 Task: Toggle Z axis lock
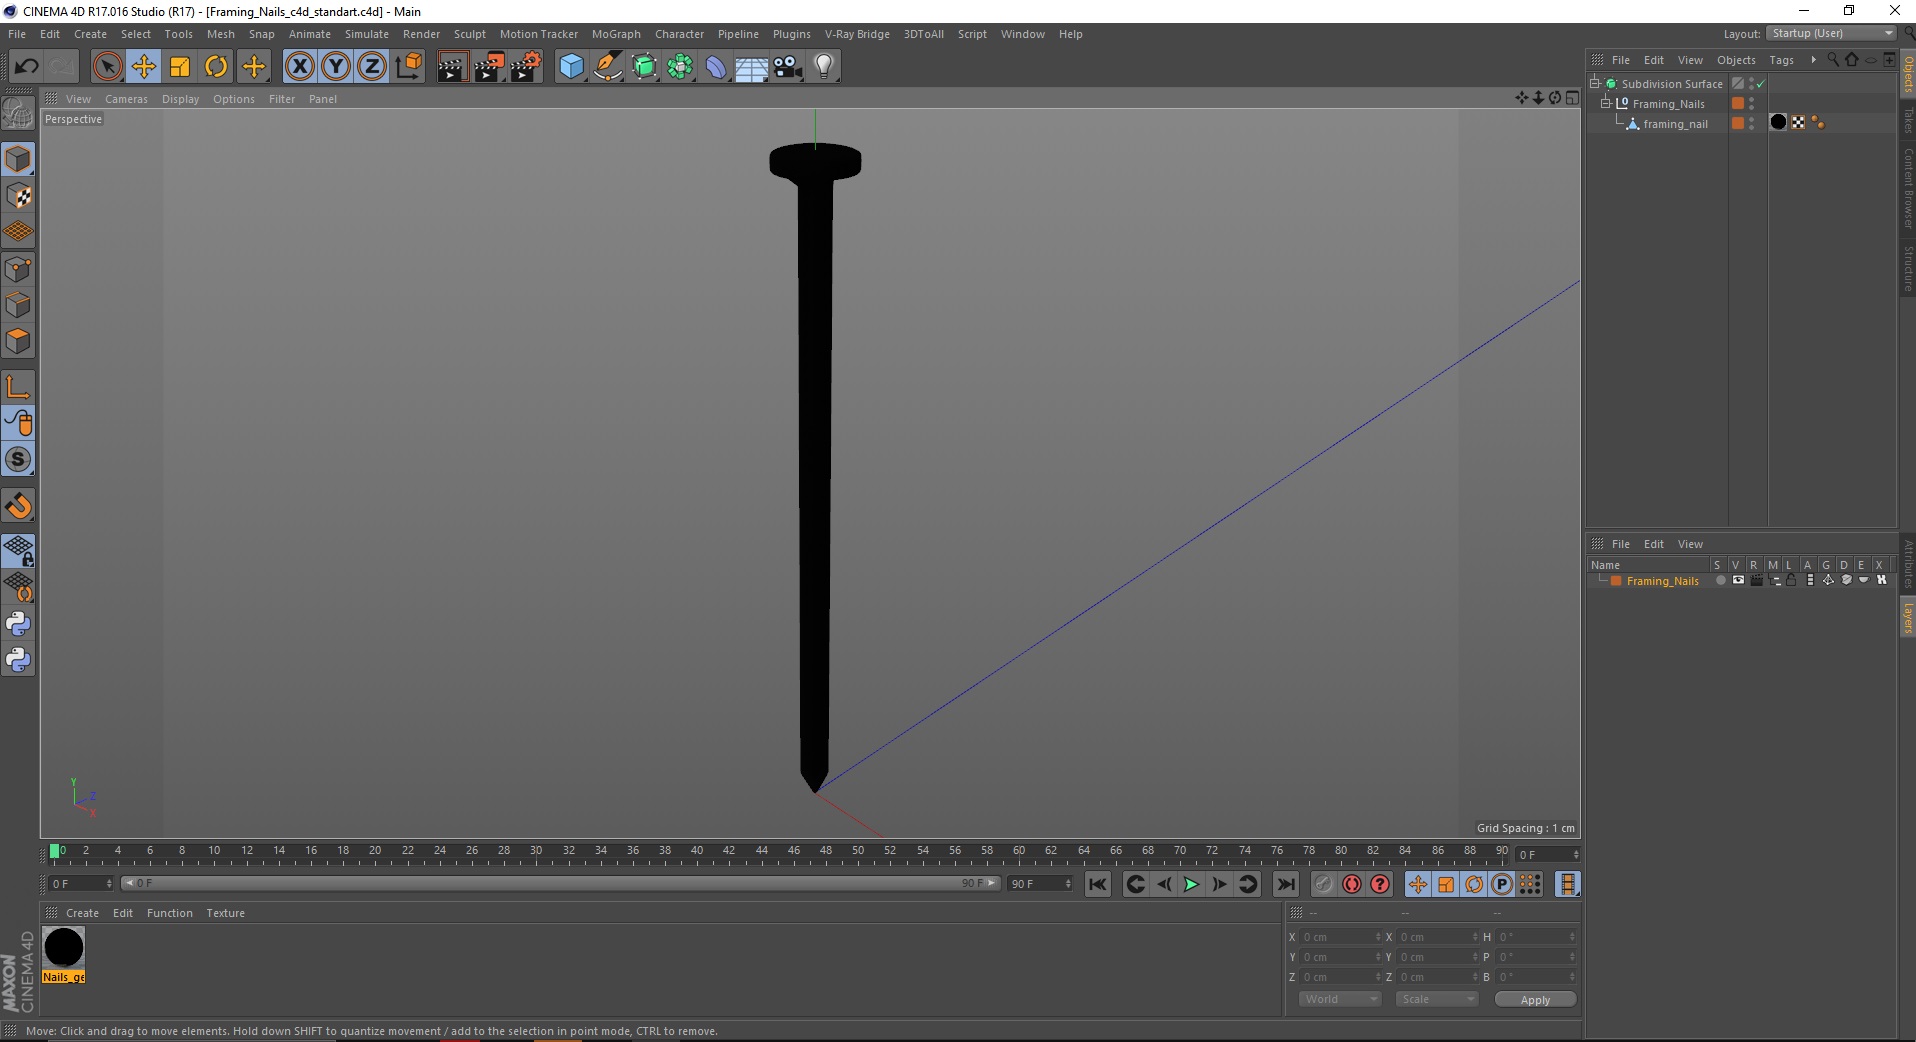click(372, 67)
